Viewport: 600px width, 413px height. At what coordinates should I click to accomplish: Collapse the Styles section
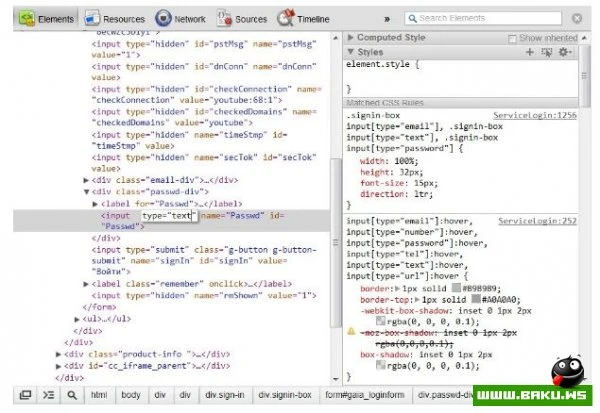coord(350,51)
